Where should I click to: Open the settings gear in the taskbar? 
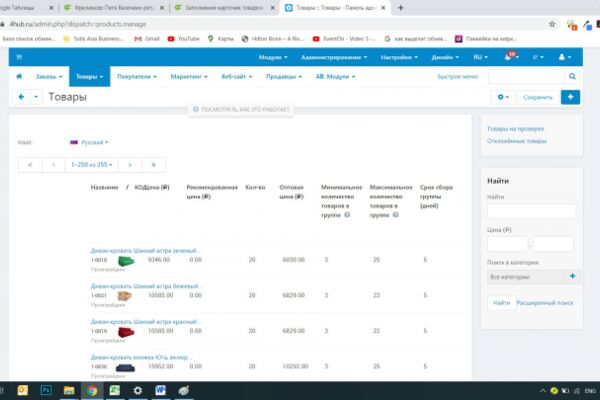tap(138, 390)
